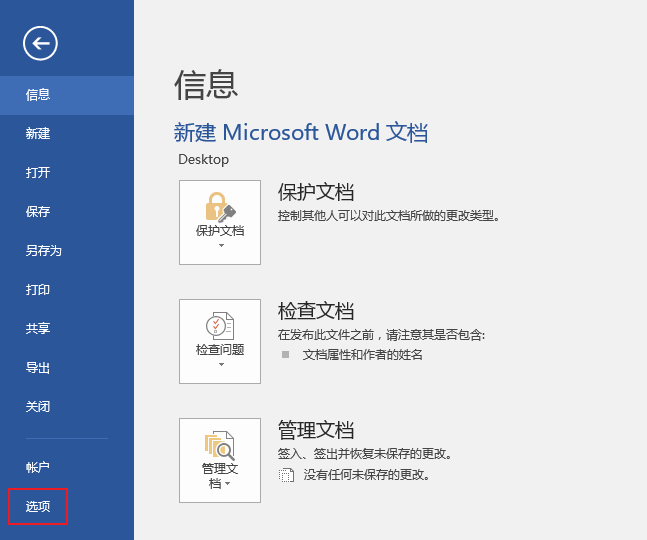Click the 信息 page heading

(x=206, y=85)
